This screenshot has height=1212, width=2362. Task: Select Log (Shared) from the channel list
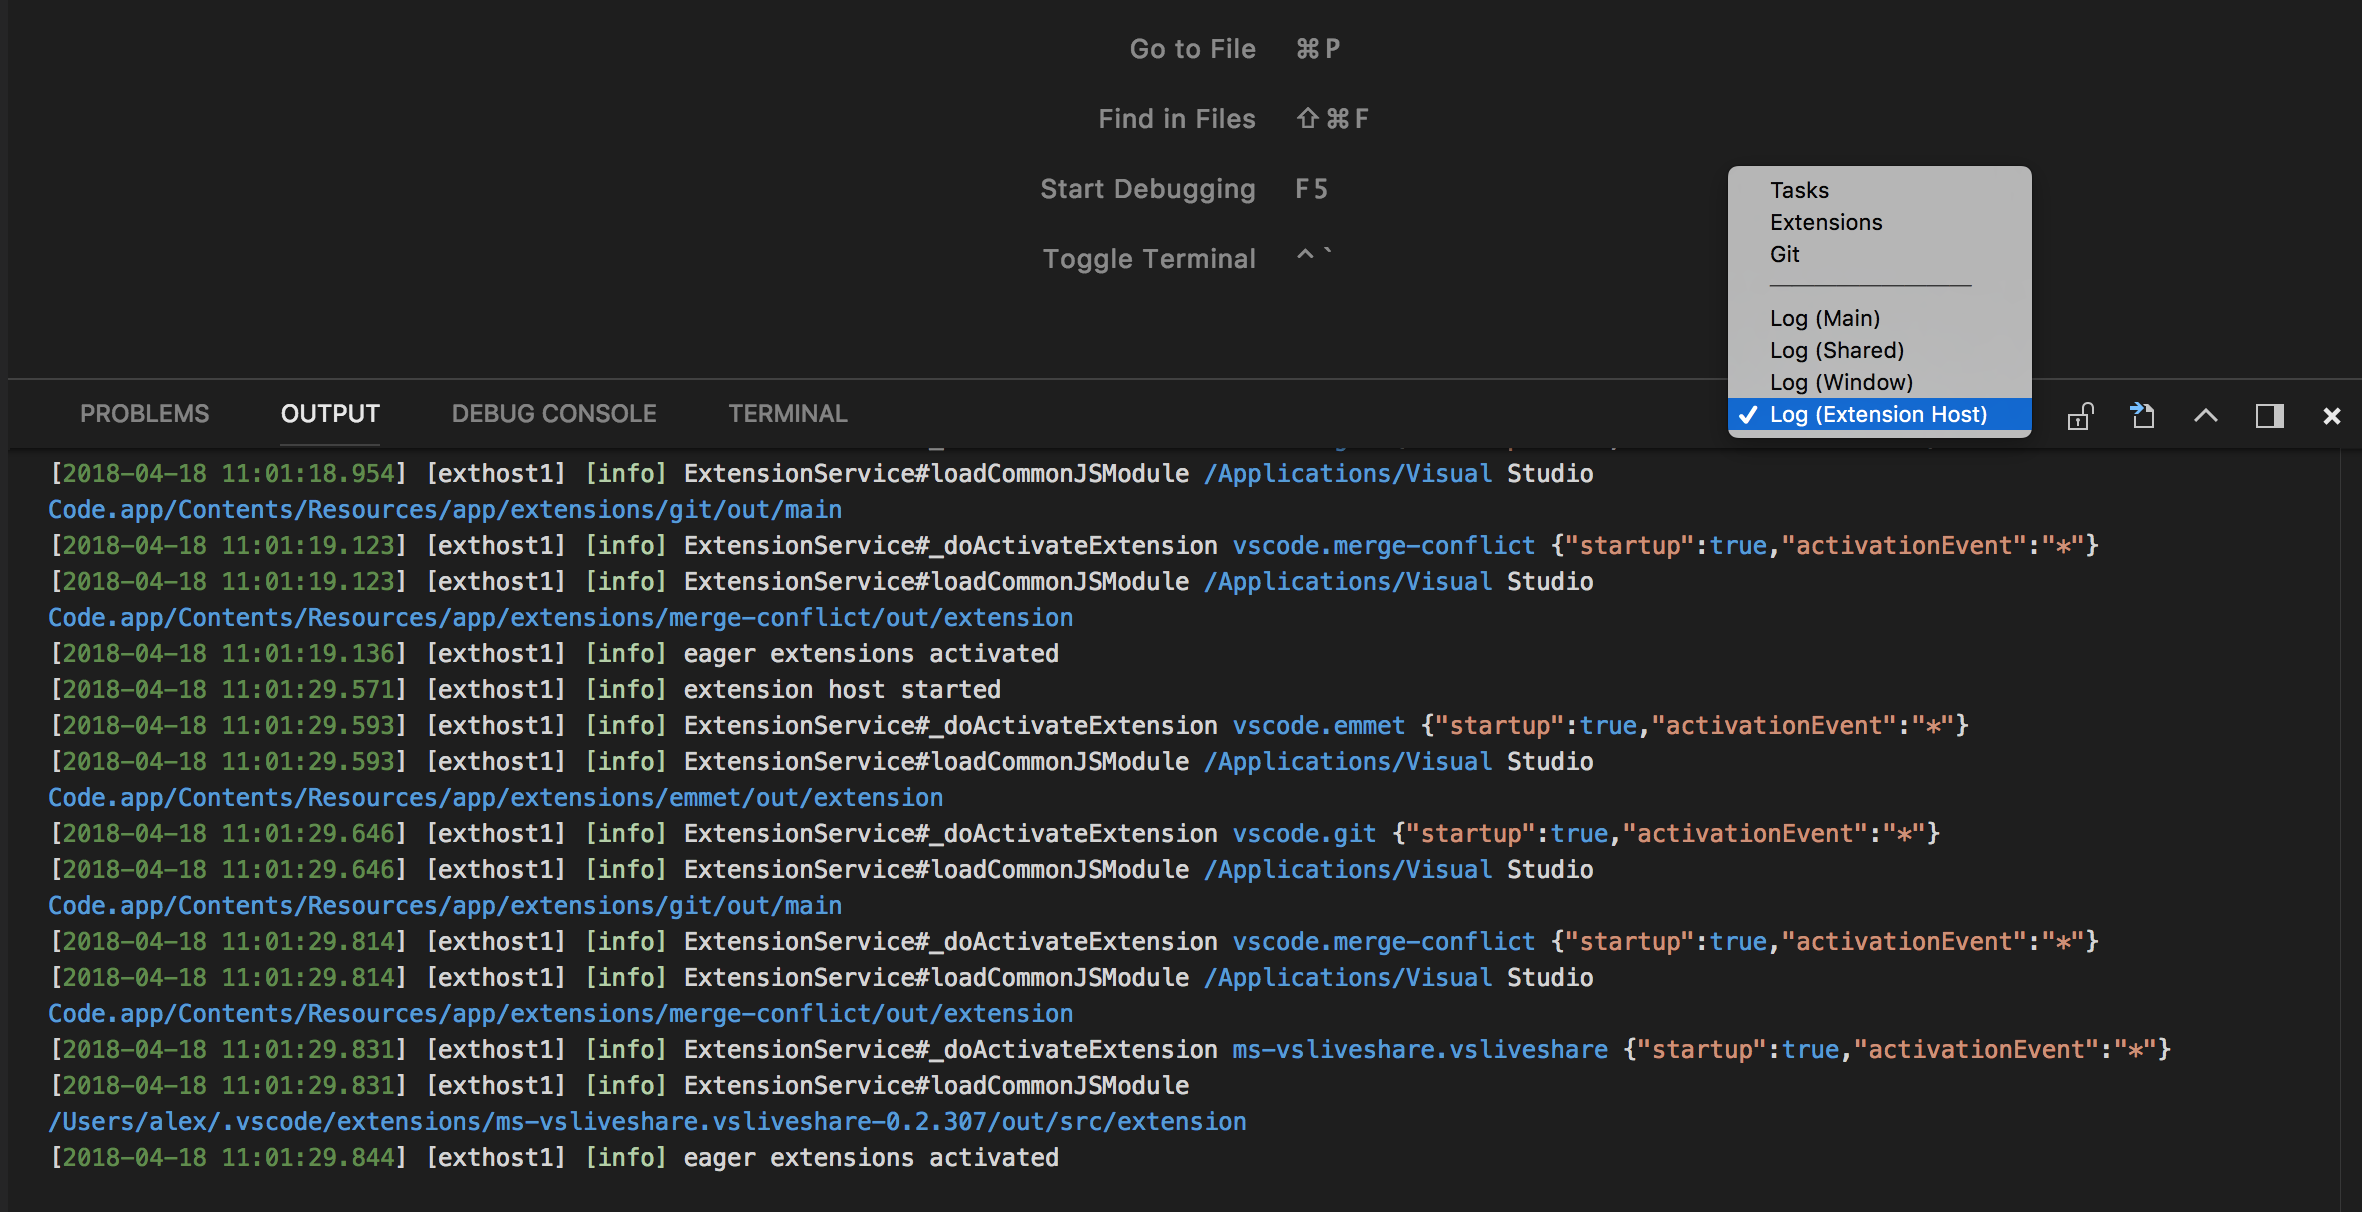point(1836,350)
